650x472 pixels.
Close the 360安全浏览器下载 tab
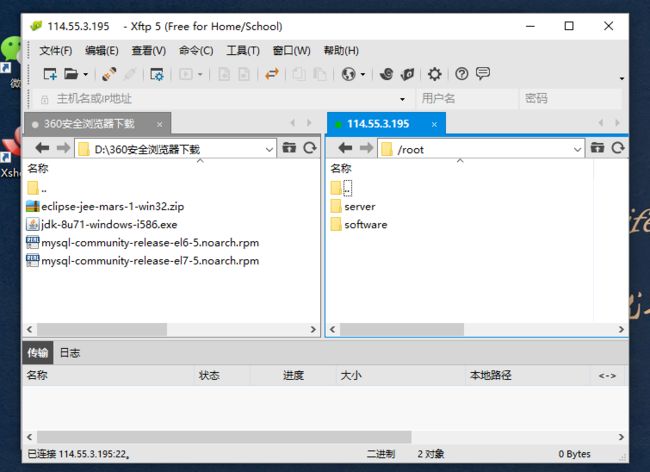pyautogui.click(x=160, y=124)
